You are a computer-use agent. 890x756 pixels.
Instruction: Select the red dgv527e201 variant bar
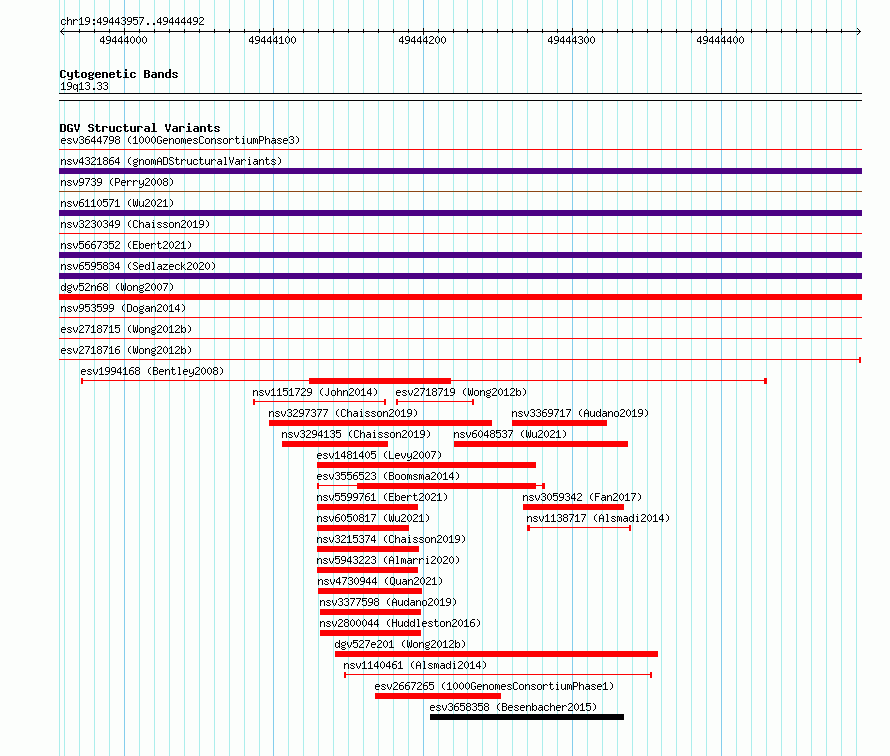click(x=497, y=654)
